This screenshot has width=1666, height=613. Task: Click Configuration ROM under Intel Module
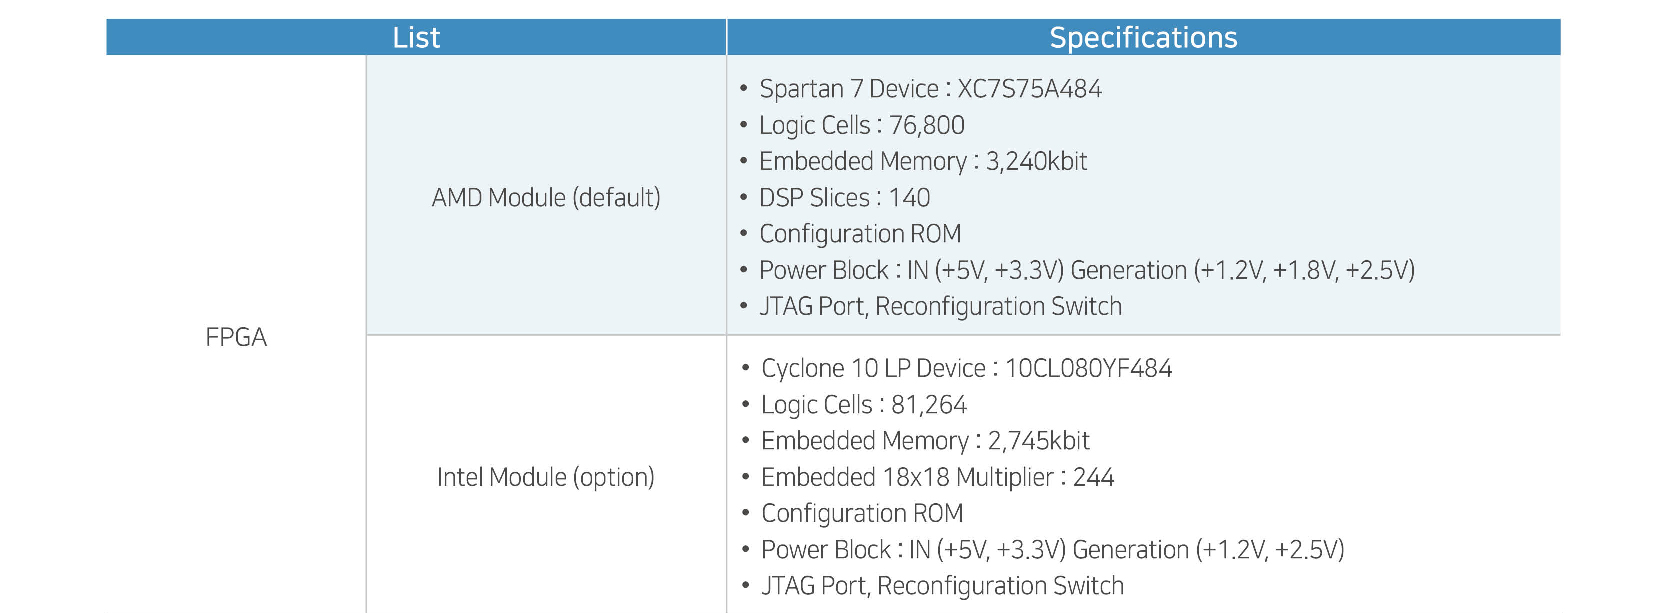(862, 514)
